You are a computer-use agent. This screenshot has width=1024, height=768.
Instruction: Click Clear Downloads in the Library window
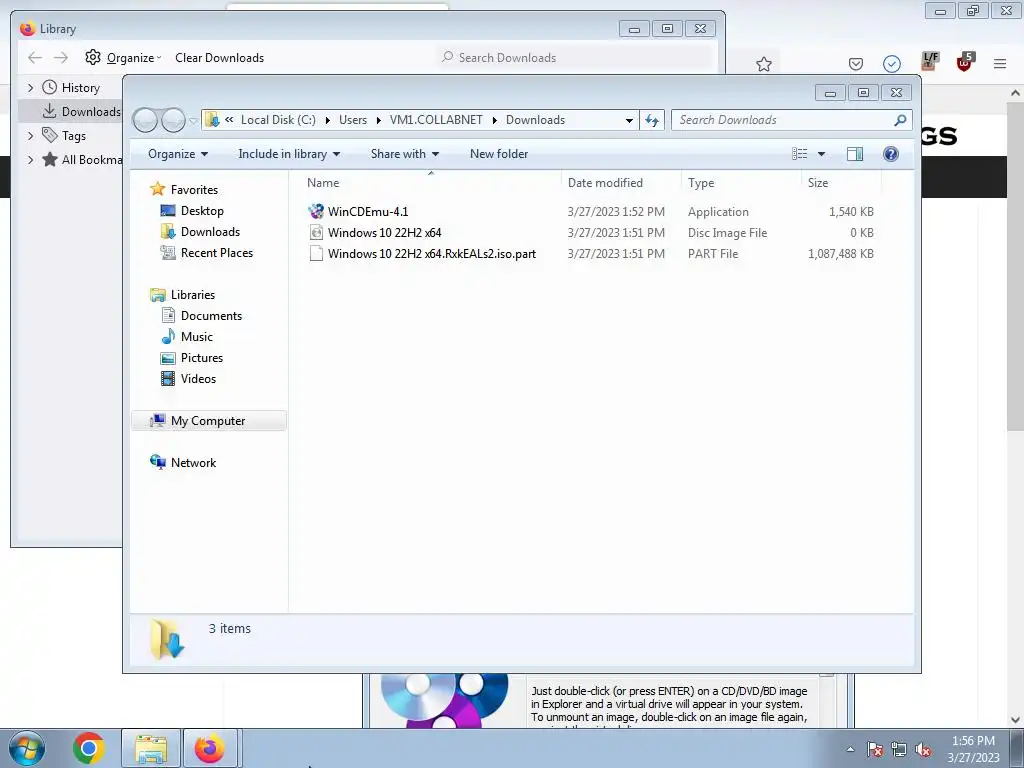[x=219, y=57]
